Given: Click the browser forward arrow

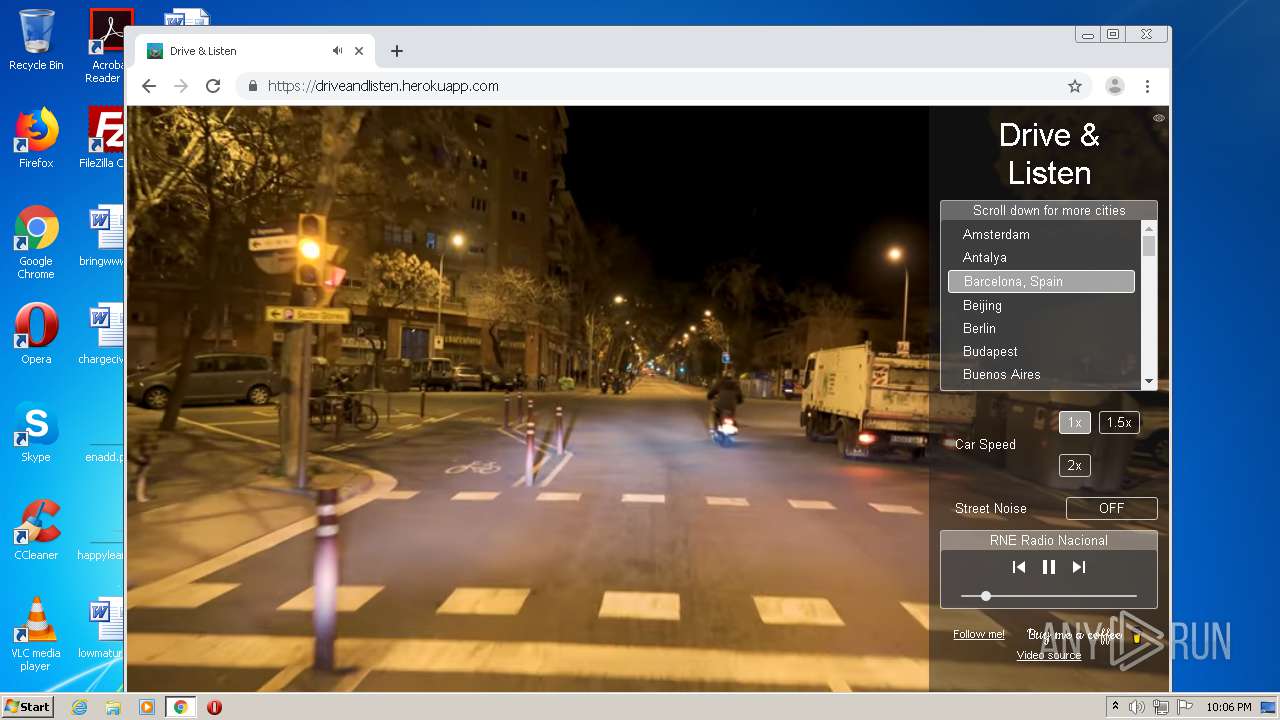Looking at the screenshot, I should click(181, 86).
